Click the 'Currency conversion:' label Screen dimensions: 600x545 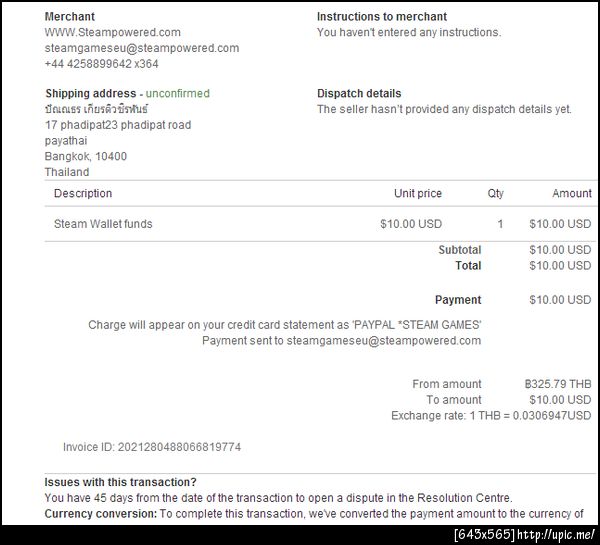tap(101, 514)
